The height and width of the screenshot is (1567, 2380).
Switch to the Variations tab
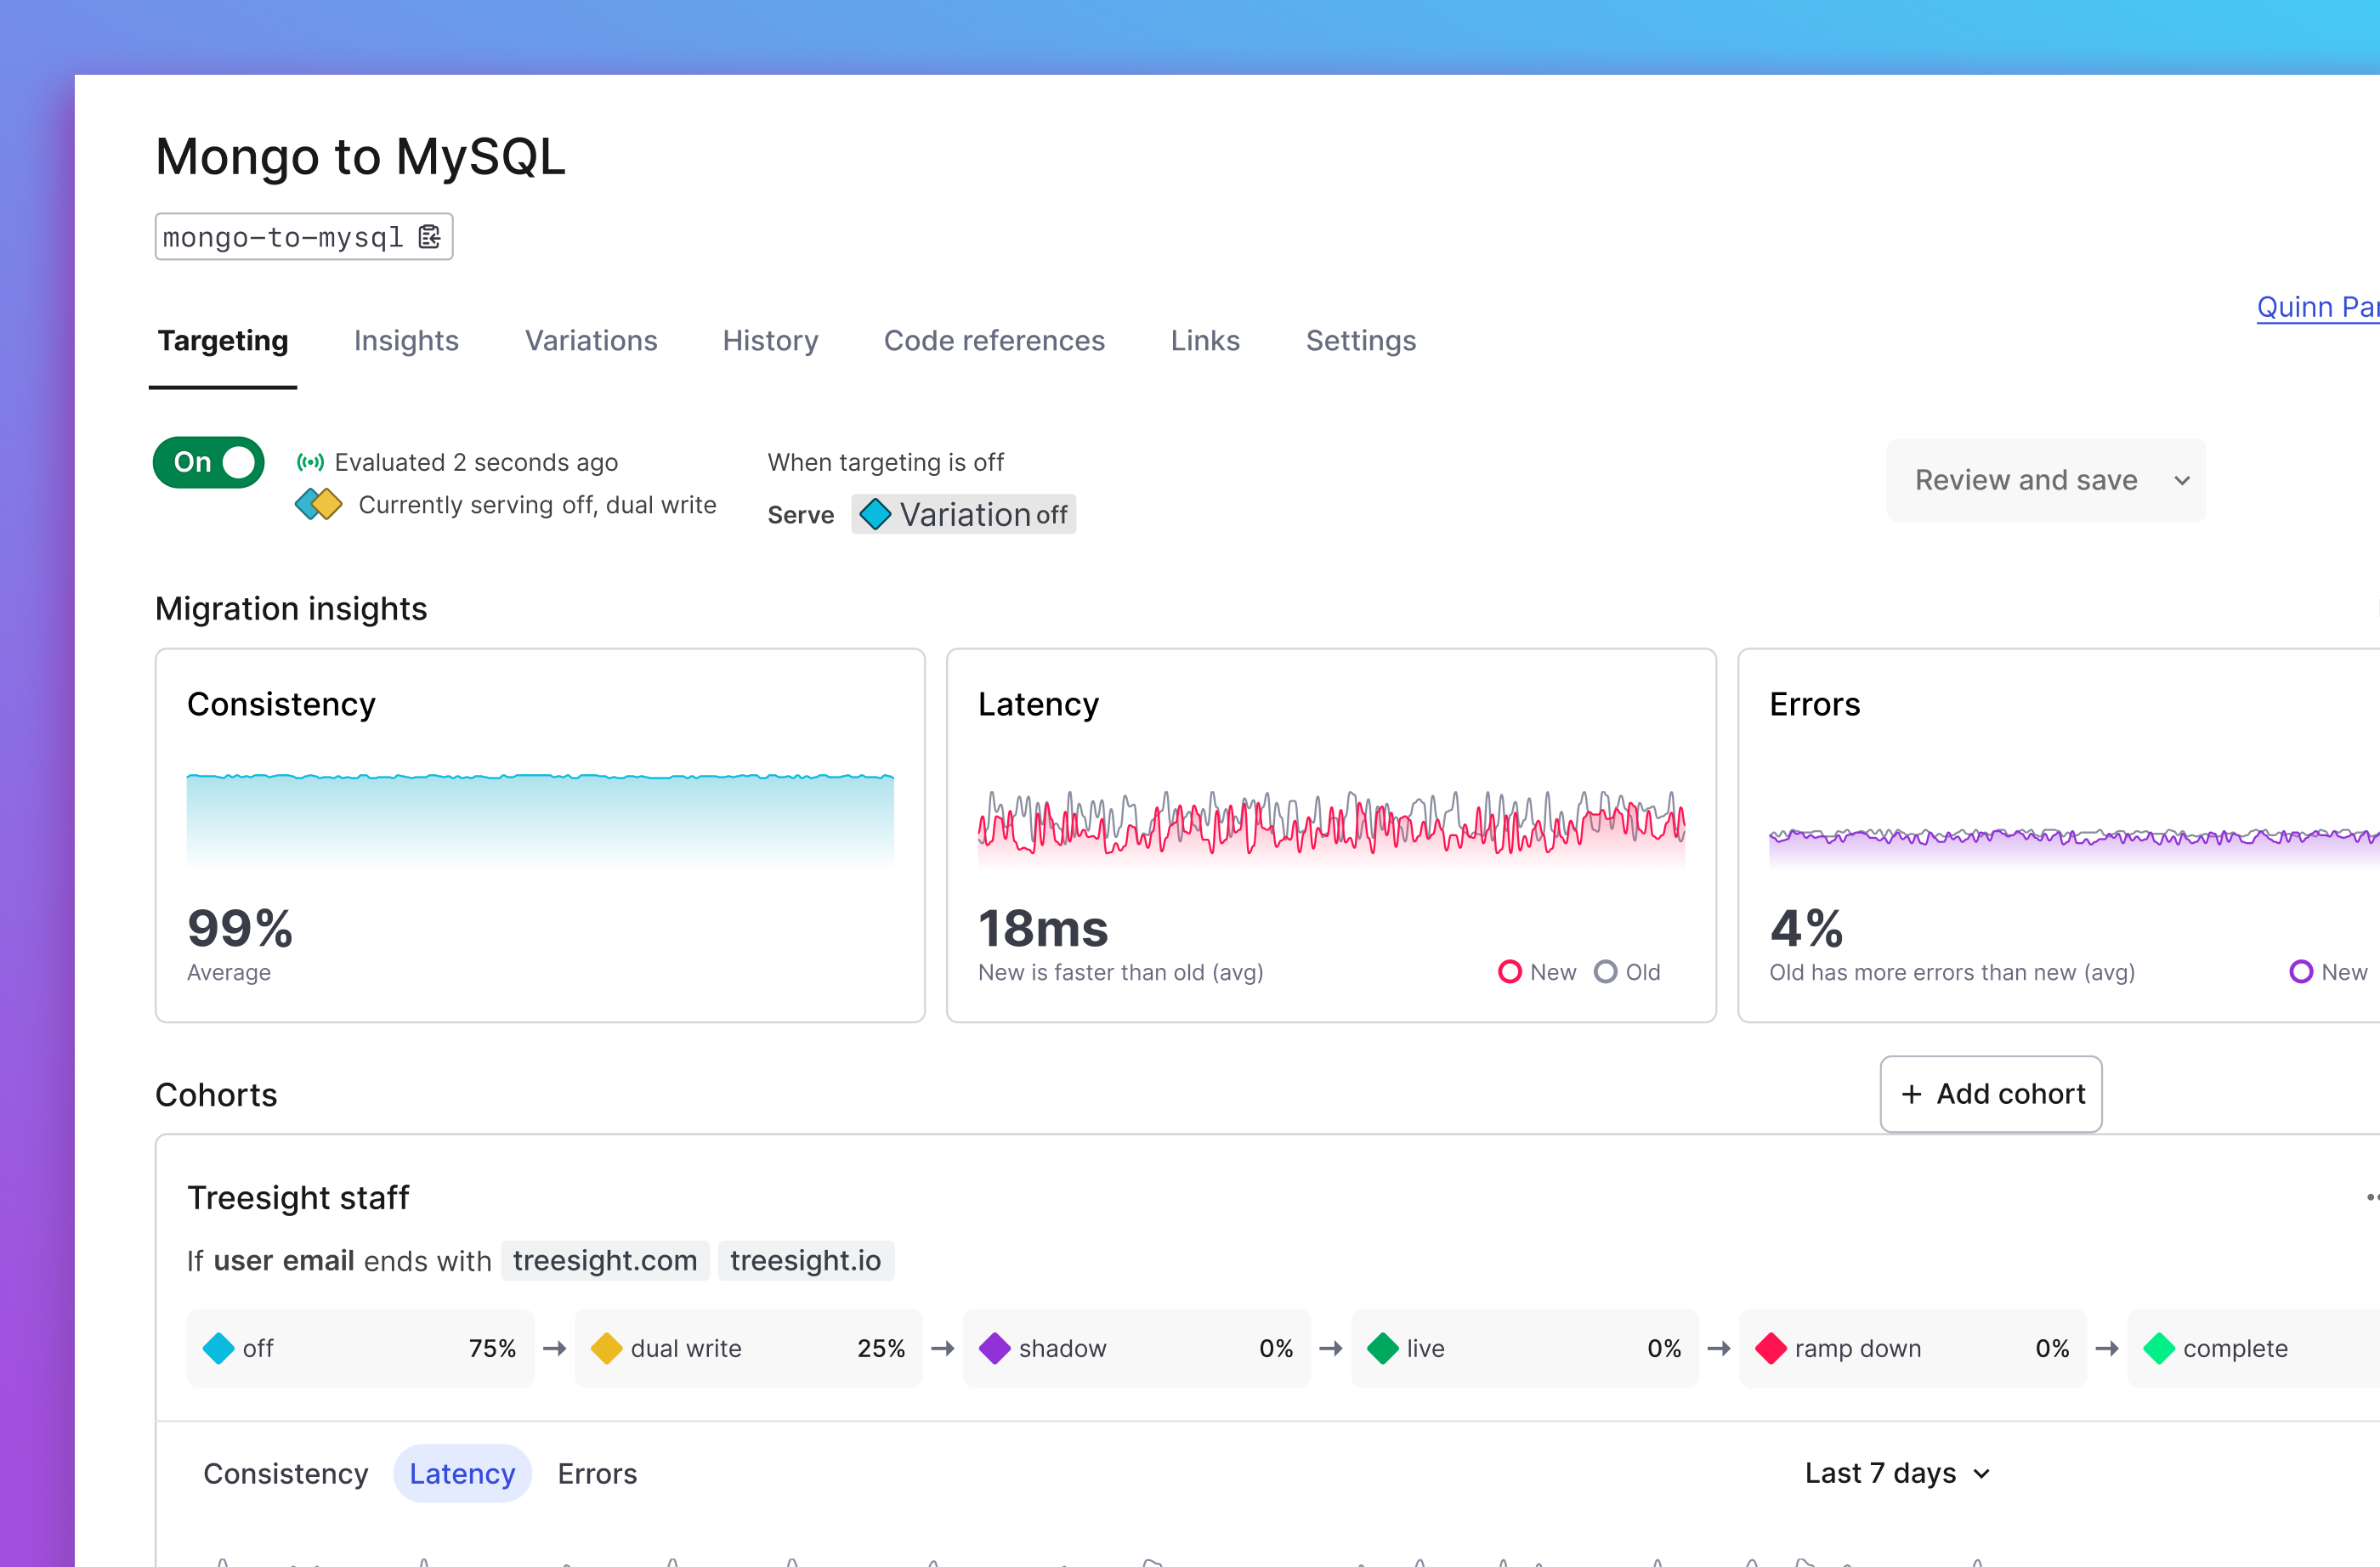pyautogui.click(x=591, y=341)
